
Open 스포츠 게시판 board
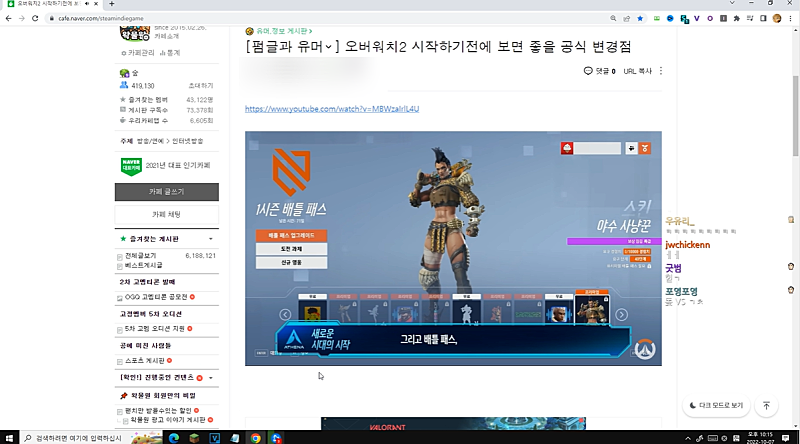pyautogui.click(x=145, y=361)
